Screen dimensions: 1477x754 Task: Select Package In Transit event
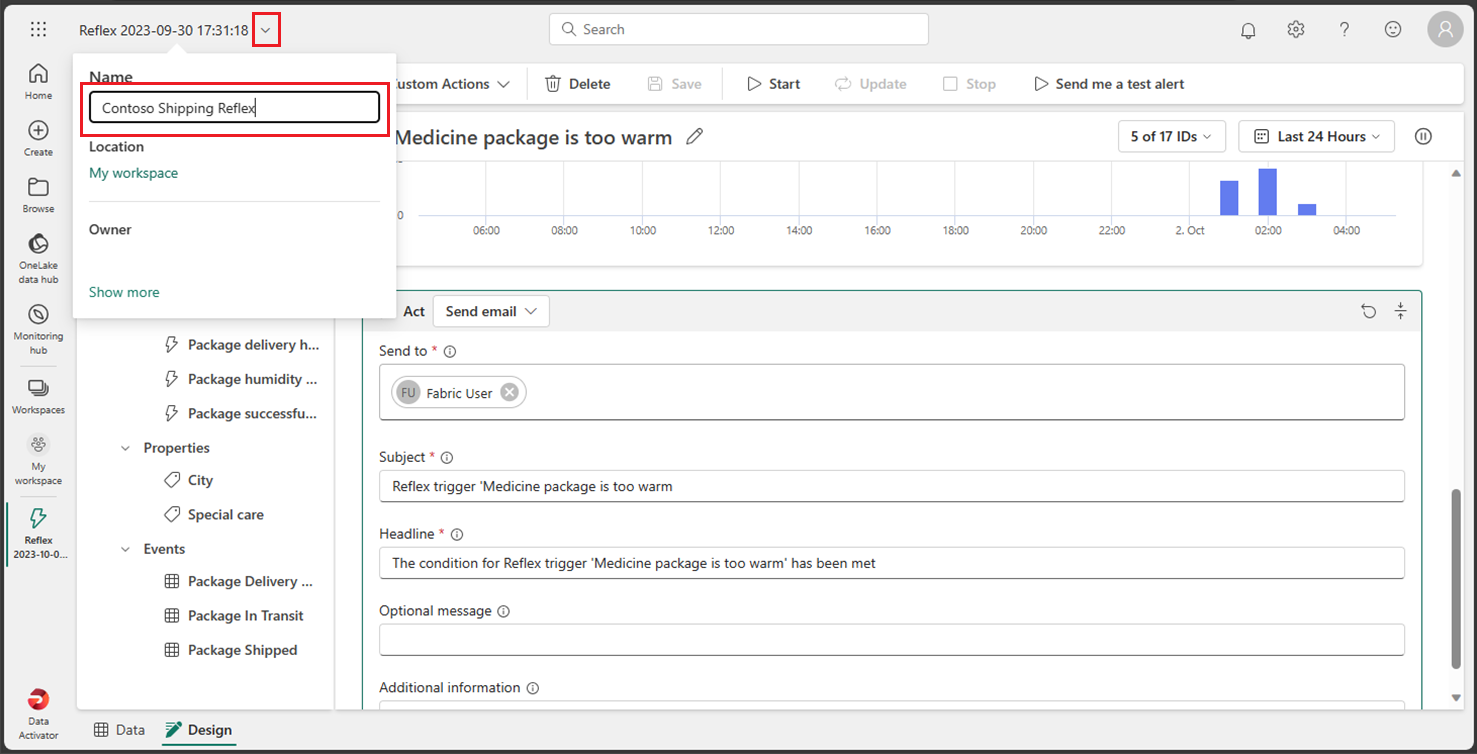(x=233, y=615)
